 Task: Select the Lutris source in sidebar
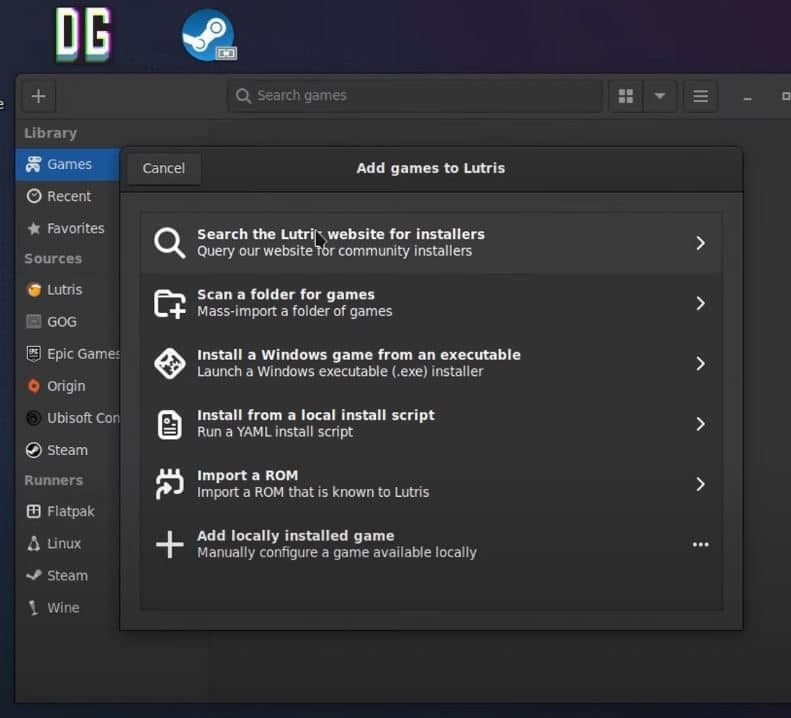click(68, 290)
